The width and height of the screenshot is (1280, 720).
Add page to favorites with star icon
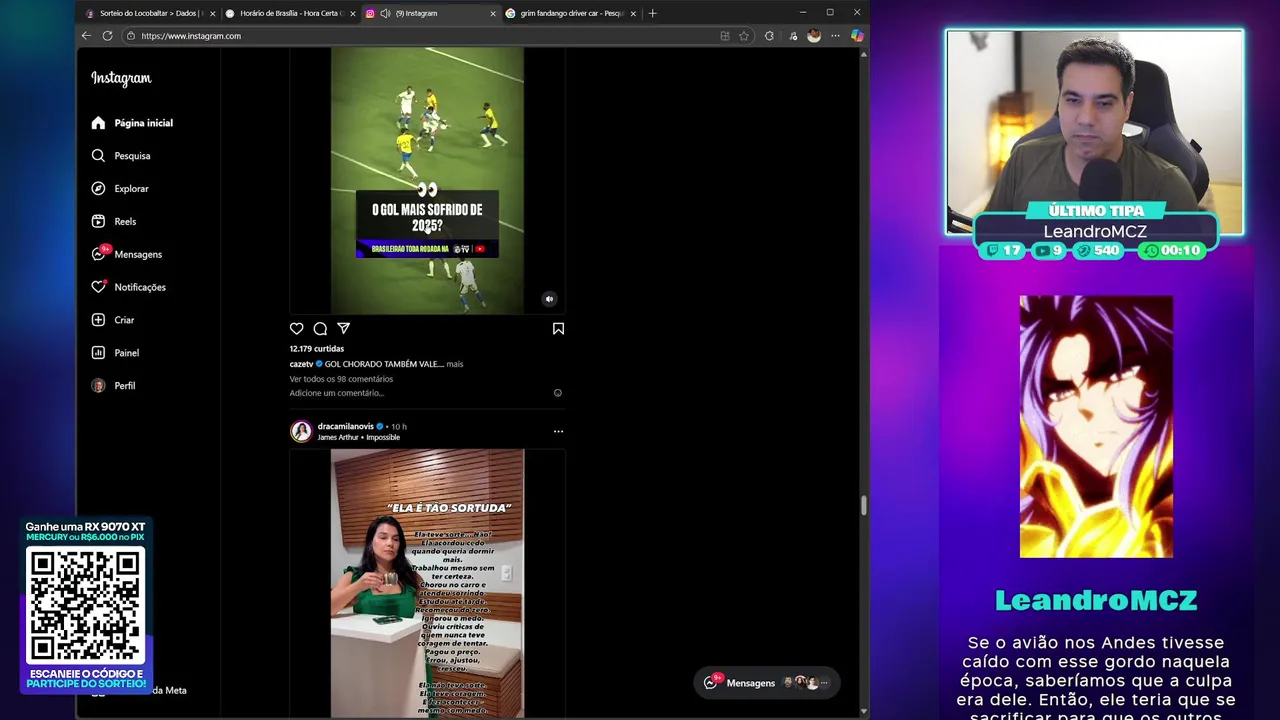pyautogui.click(x=744, y=36)
